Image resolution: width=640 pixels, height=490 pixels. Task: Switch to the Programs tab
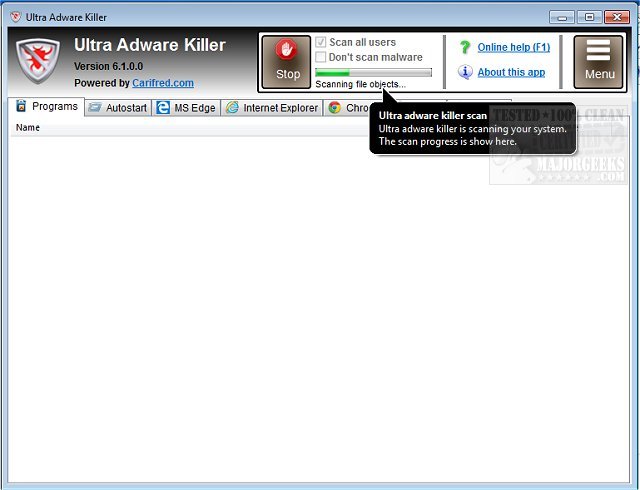47,107
